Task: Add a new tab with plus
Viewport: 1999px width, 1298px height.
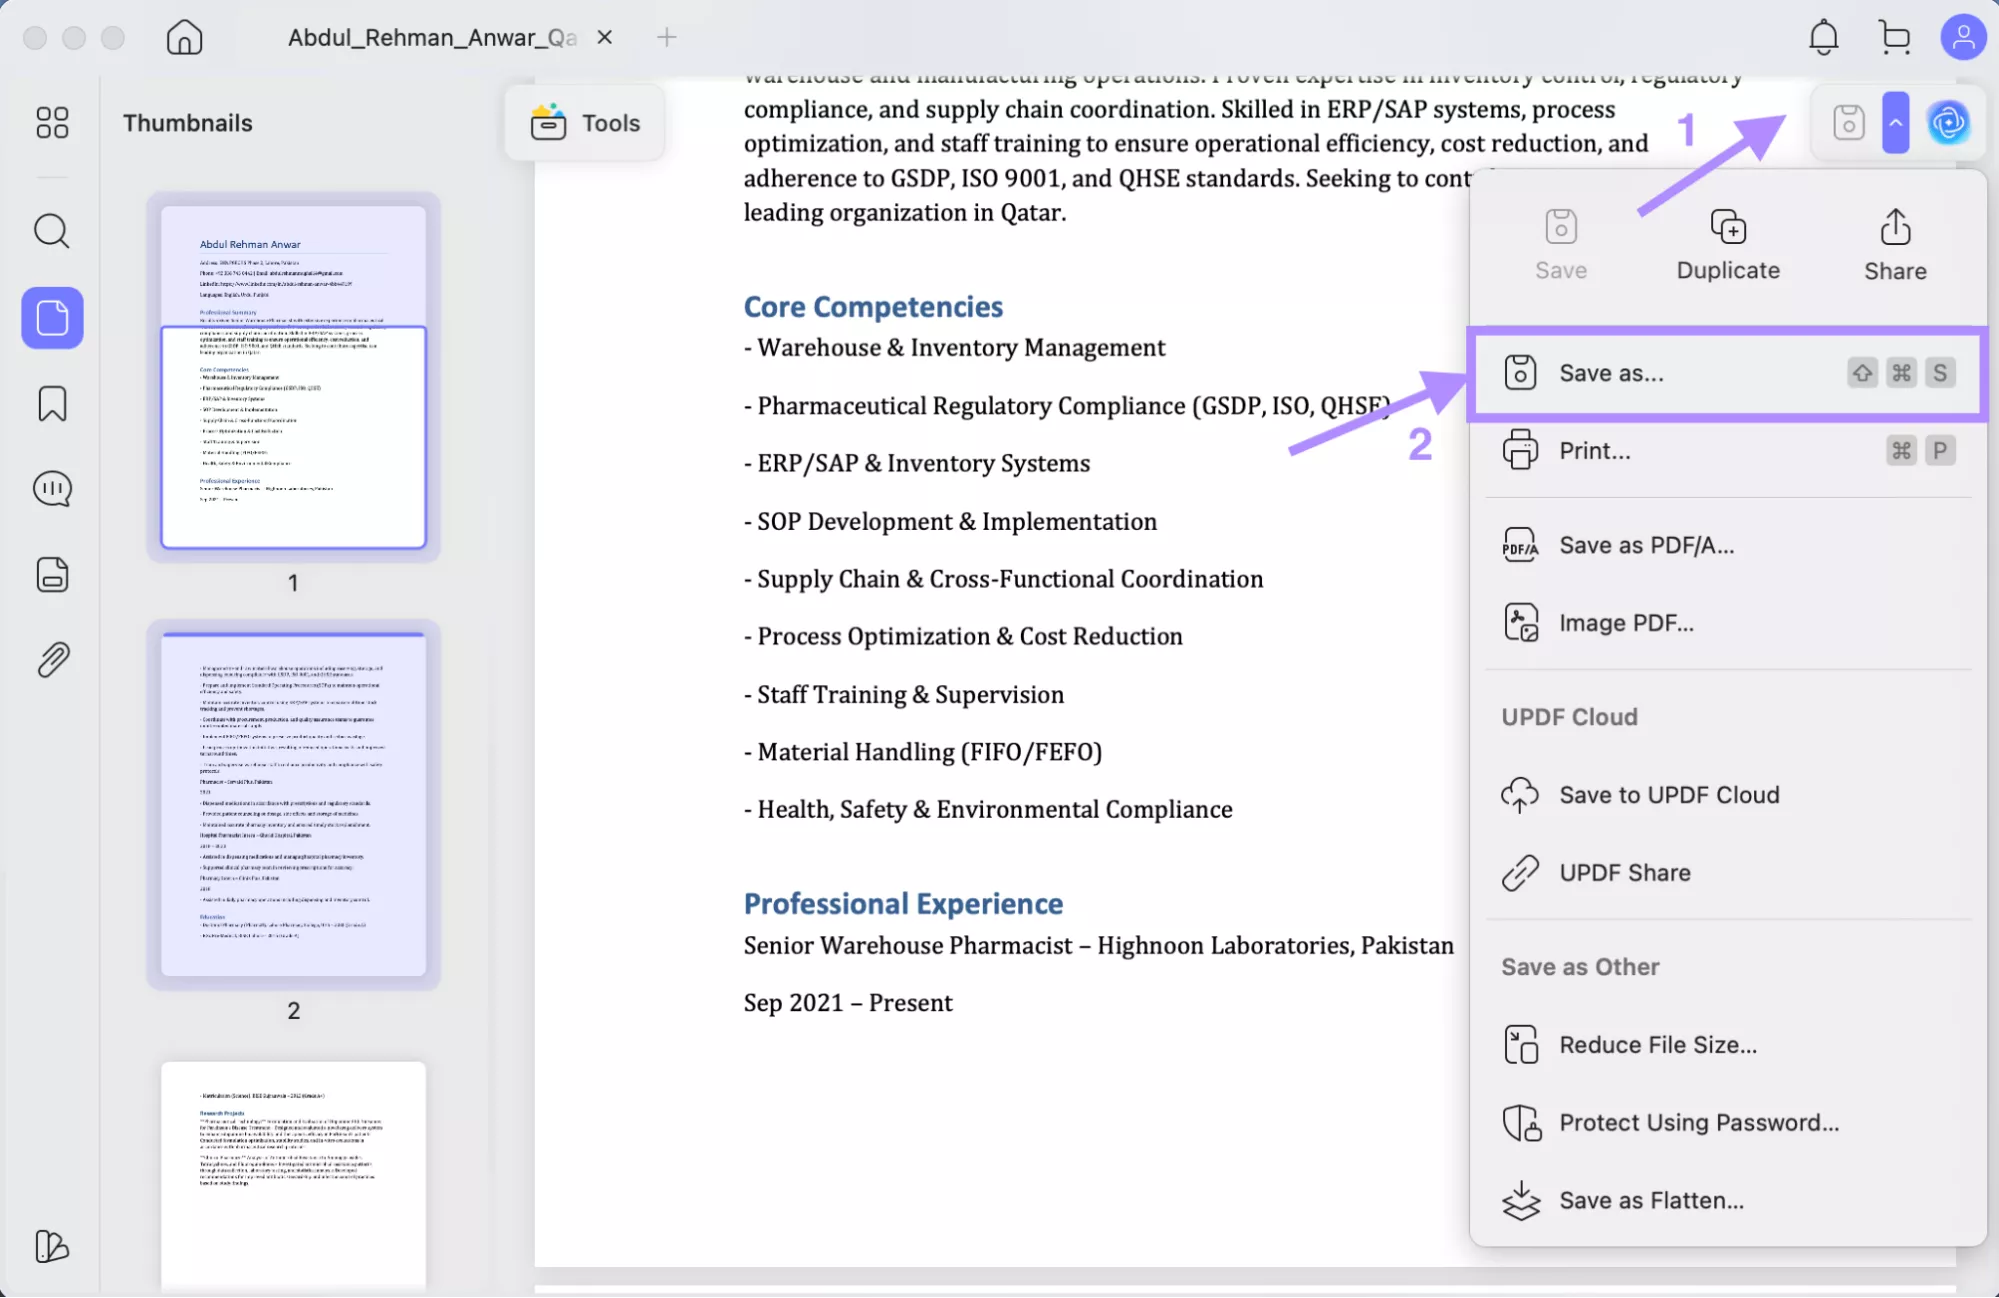Action: pyautogui.click(x=667, y=38)
